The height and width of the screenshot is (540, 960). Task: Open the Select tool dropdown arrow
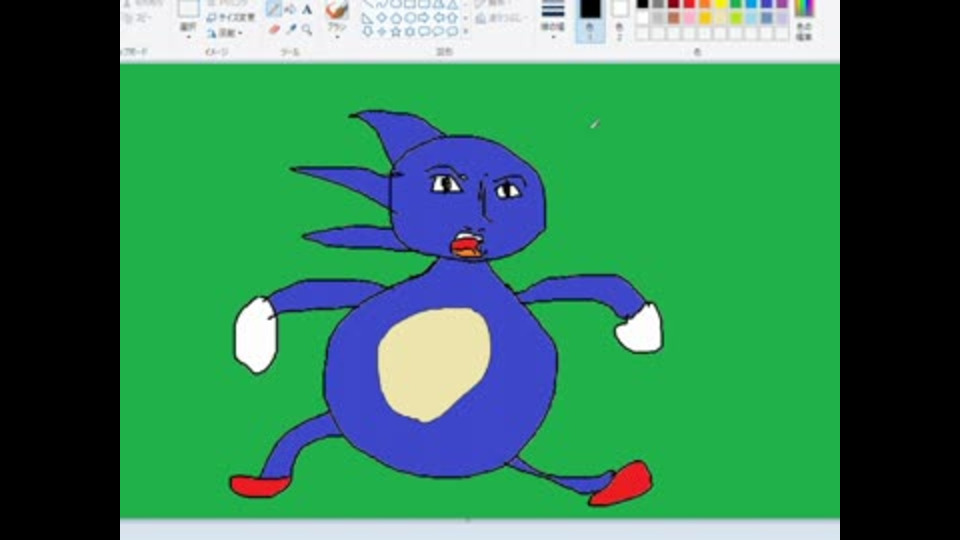click(189, 37)
